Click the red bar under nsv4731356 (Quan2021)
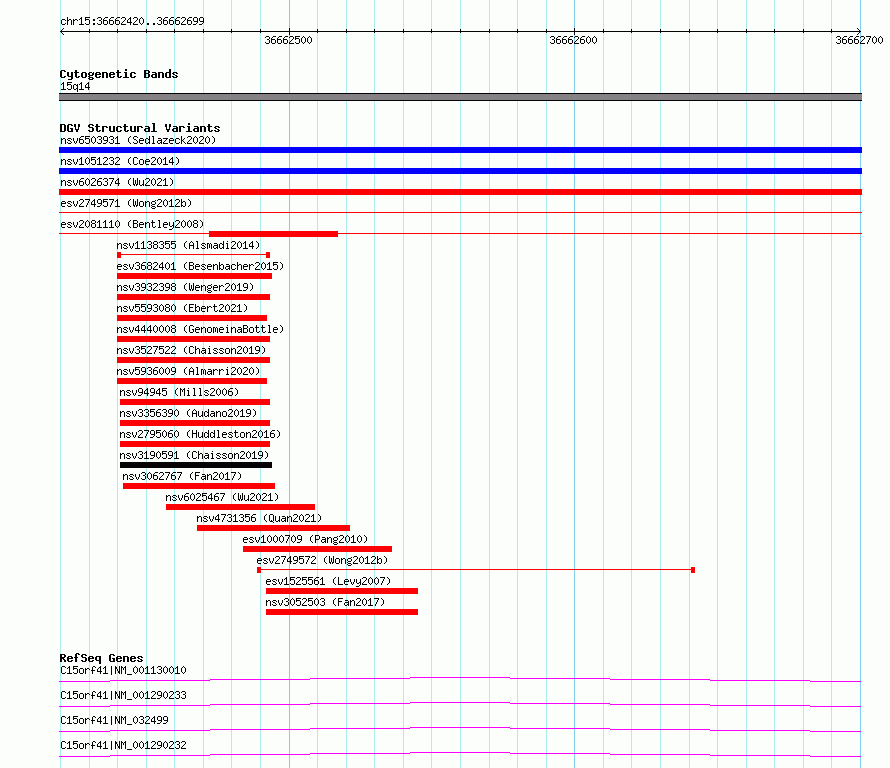 pos(274,528)
